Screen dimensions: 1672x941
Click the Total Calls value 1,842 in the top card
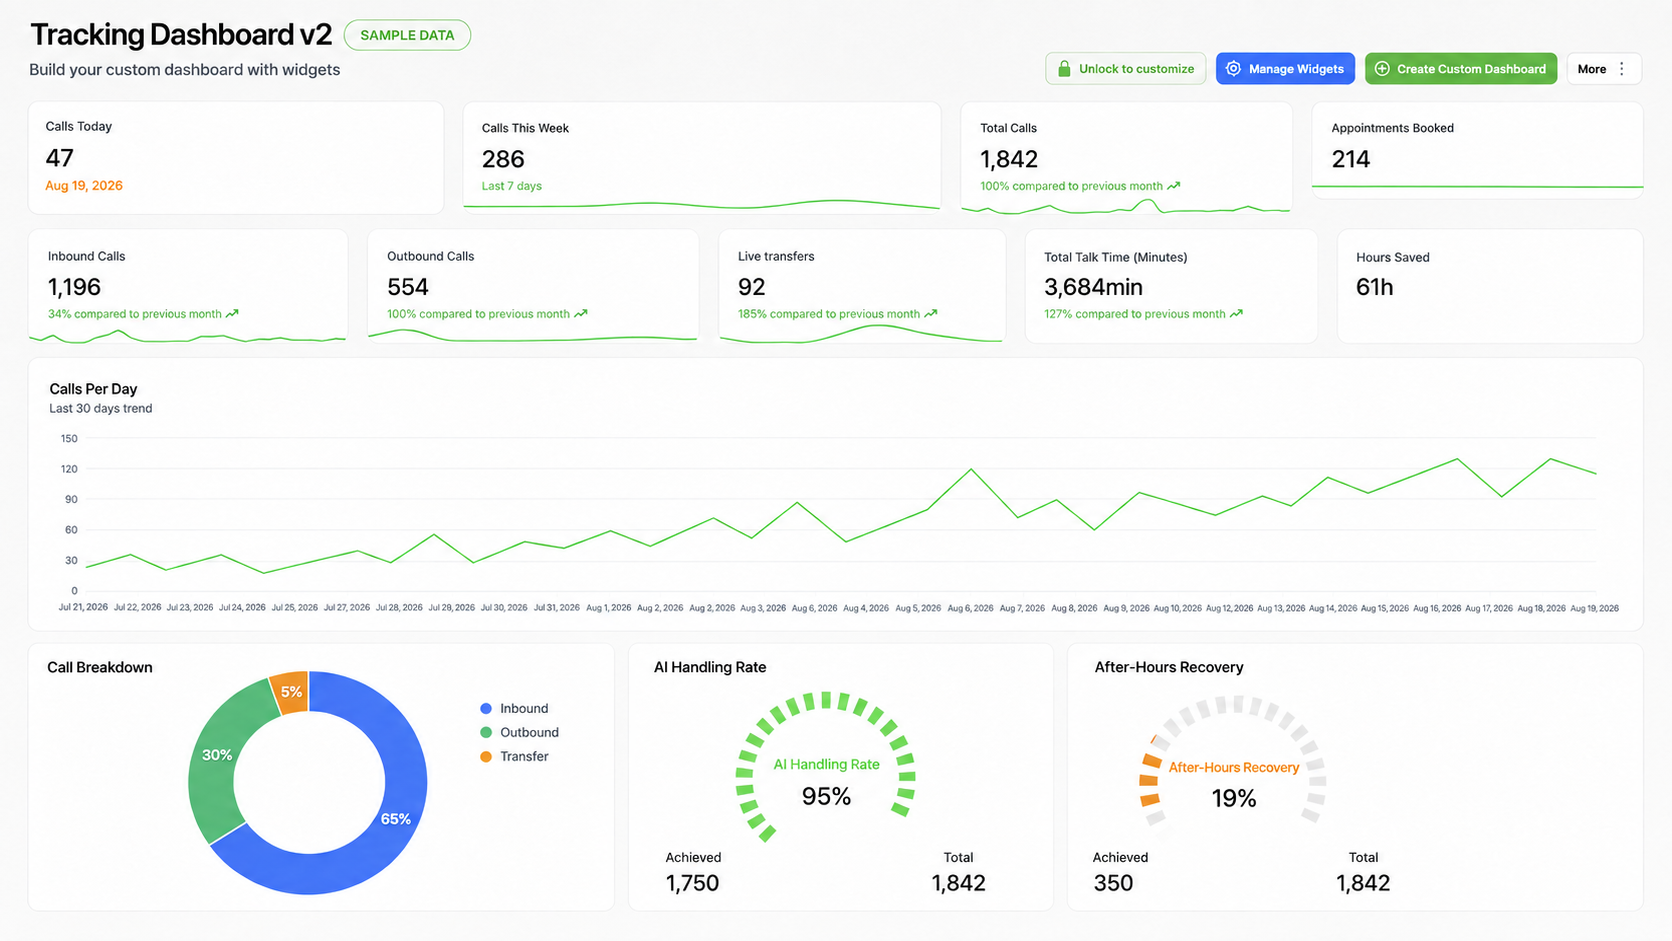1009,159
